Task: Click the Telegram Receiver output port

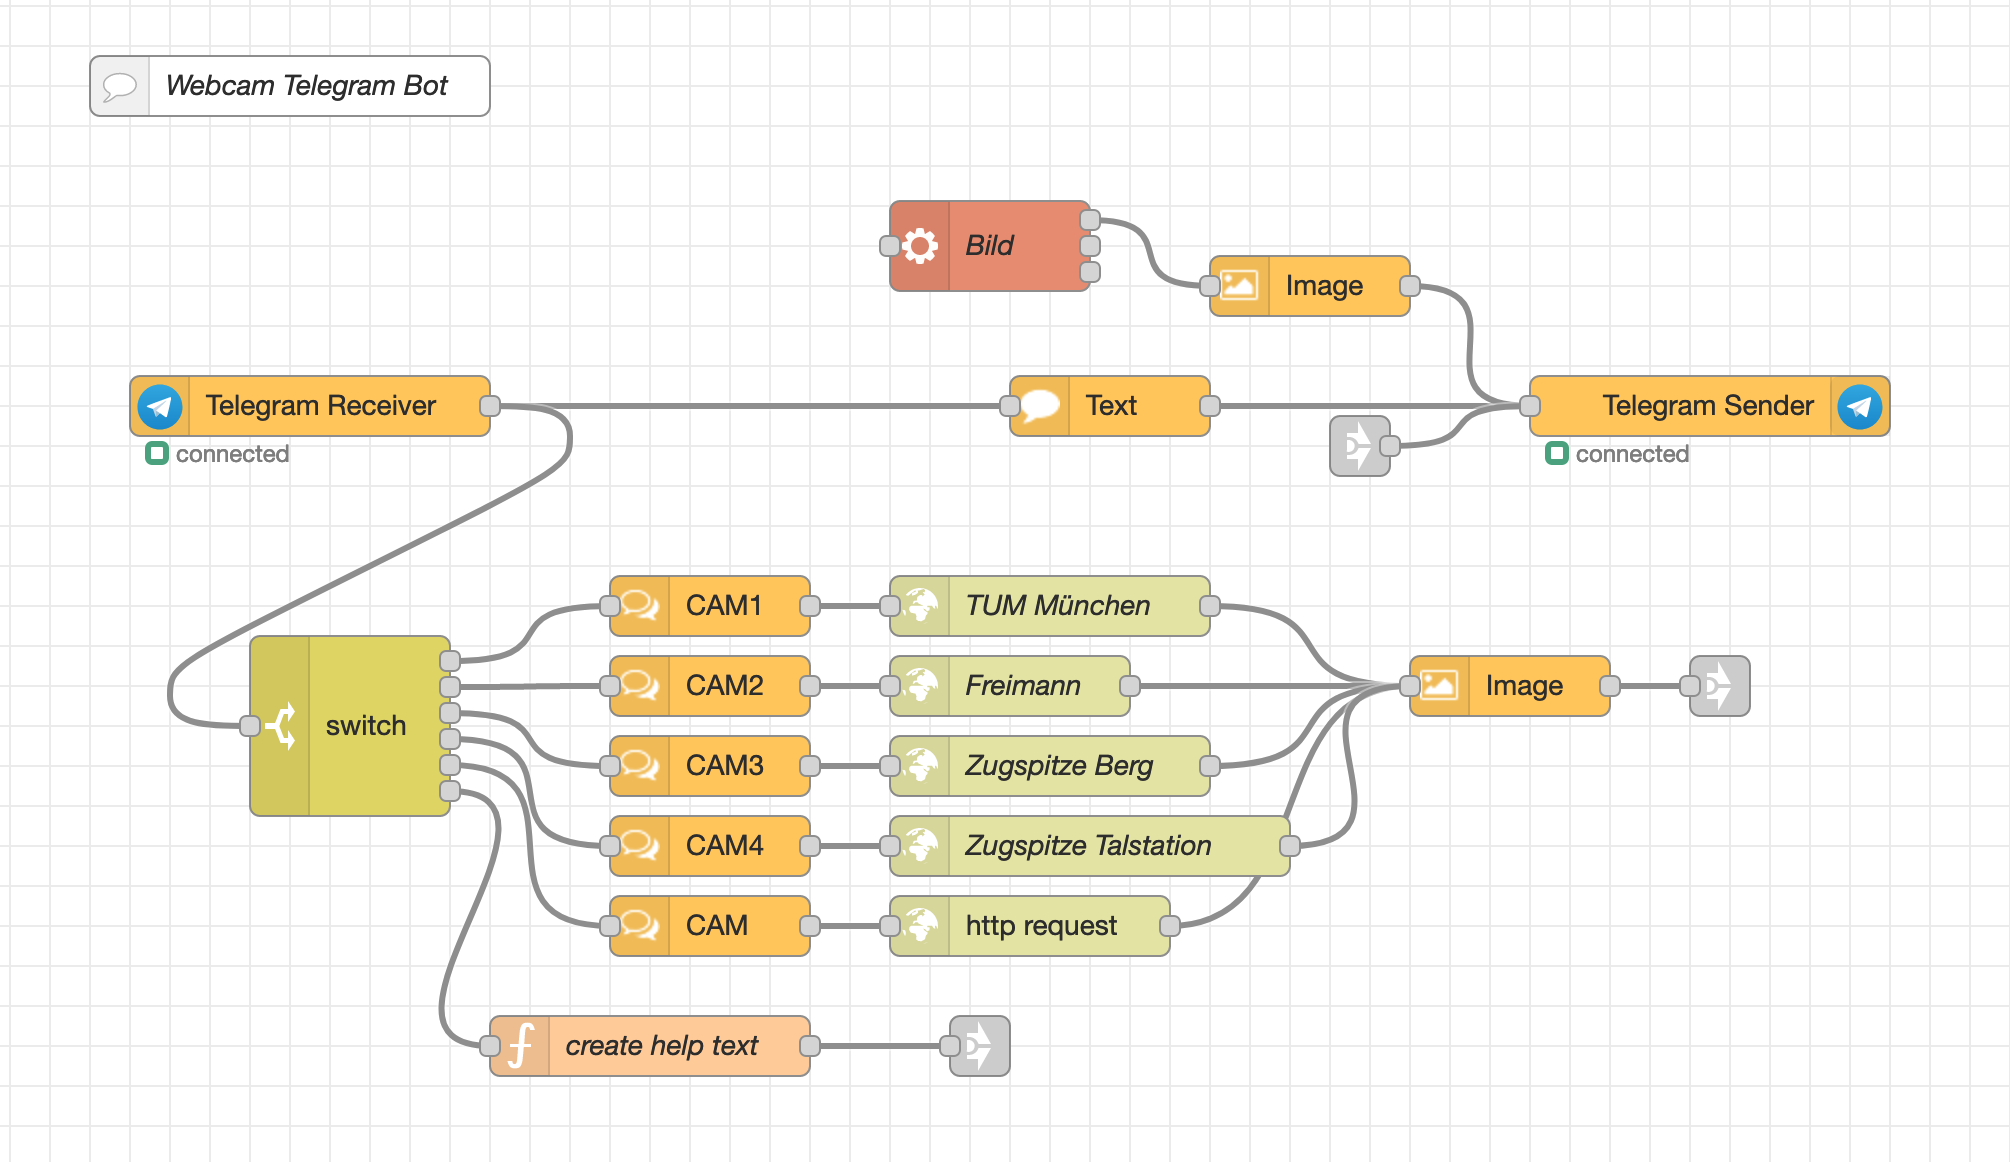Action: pyautogui.click(x=490, y=406)
